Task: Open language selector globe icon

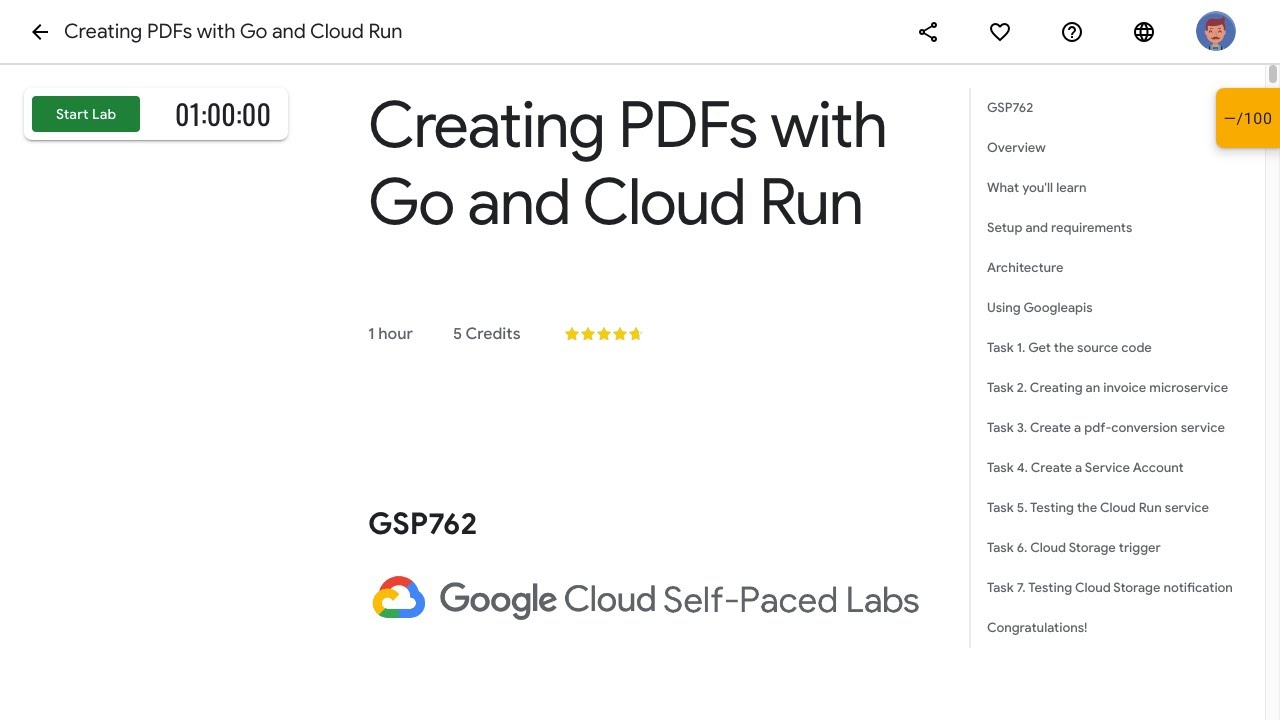Action: (x=1144, y=32)
